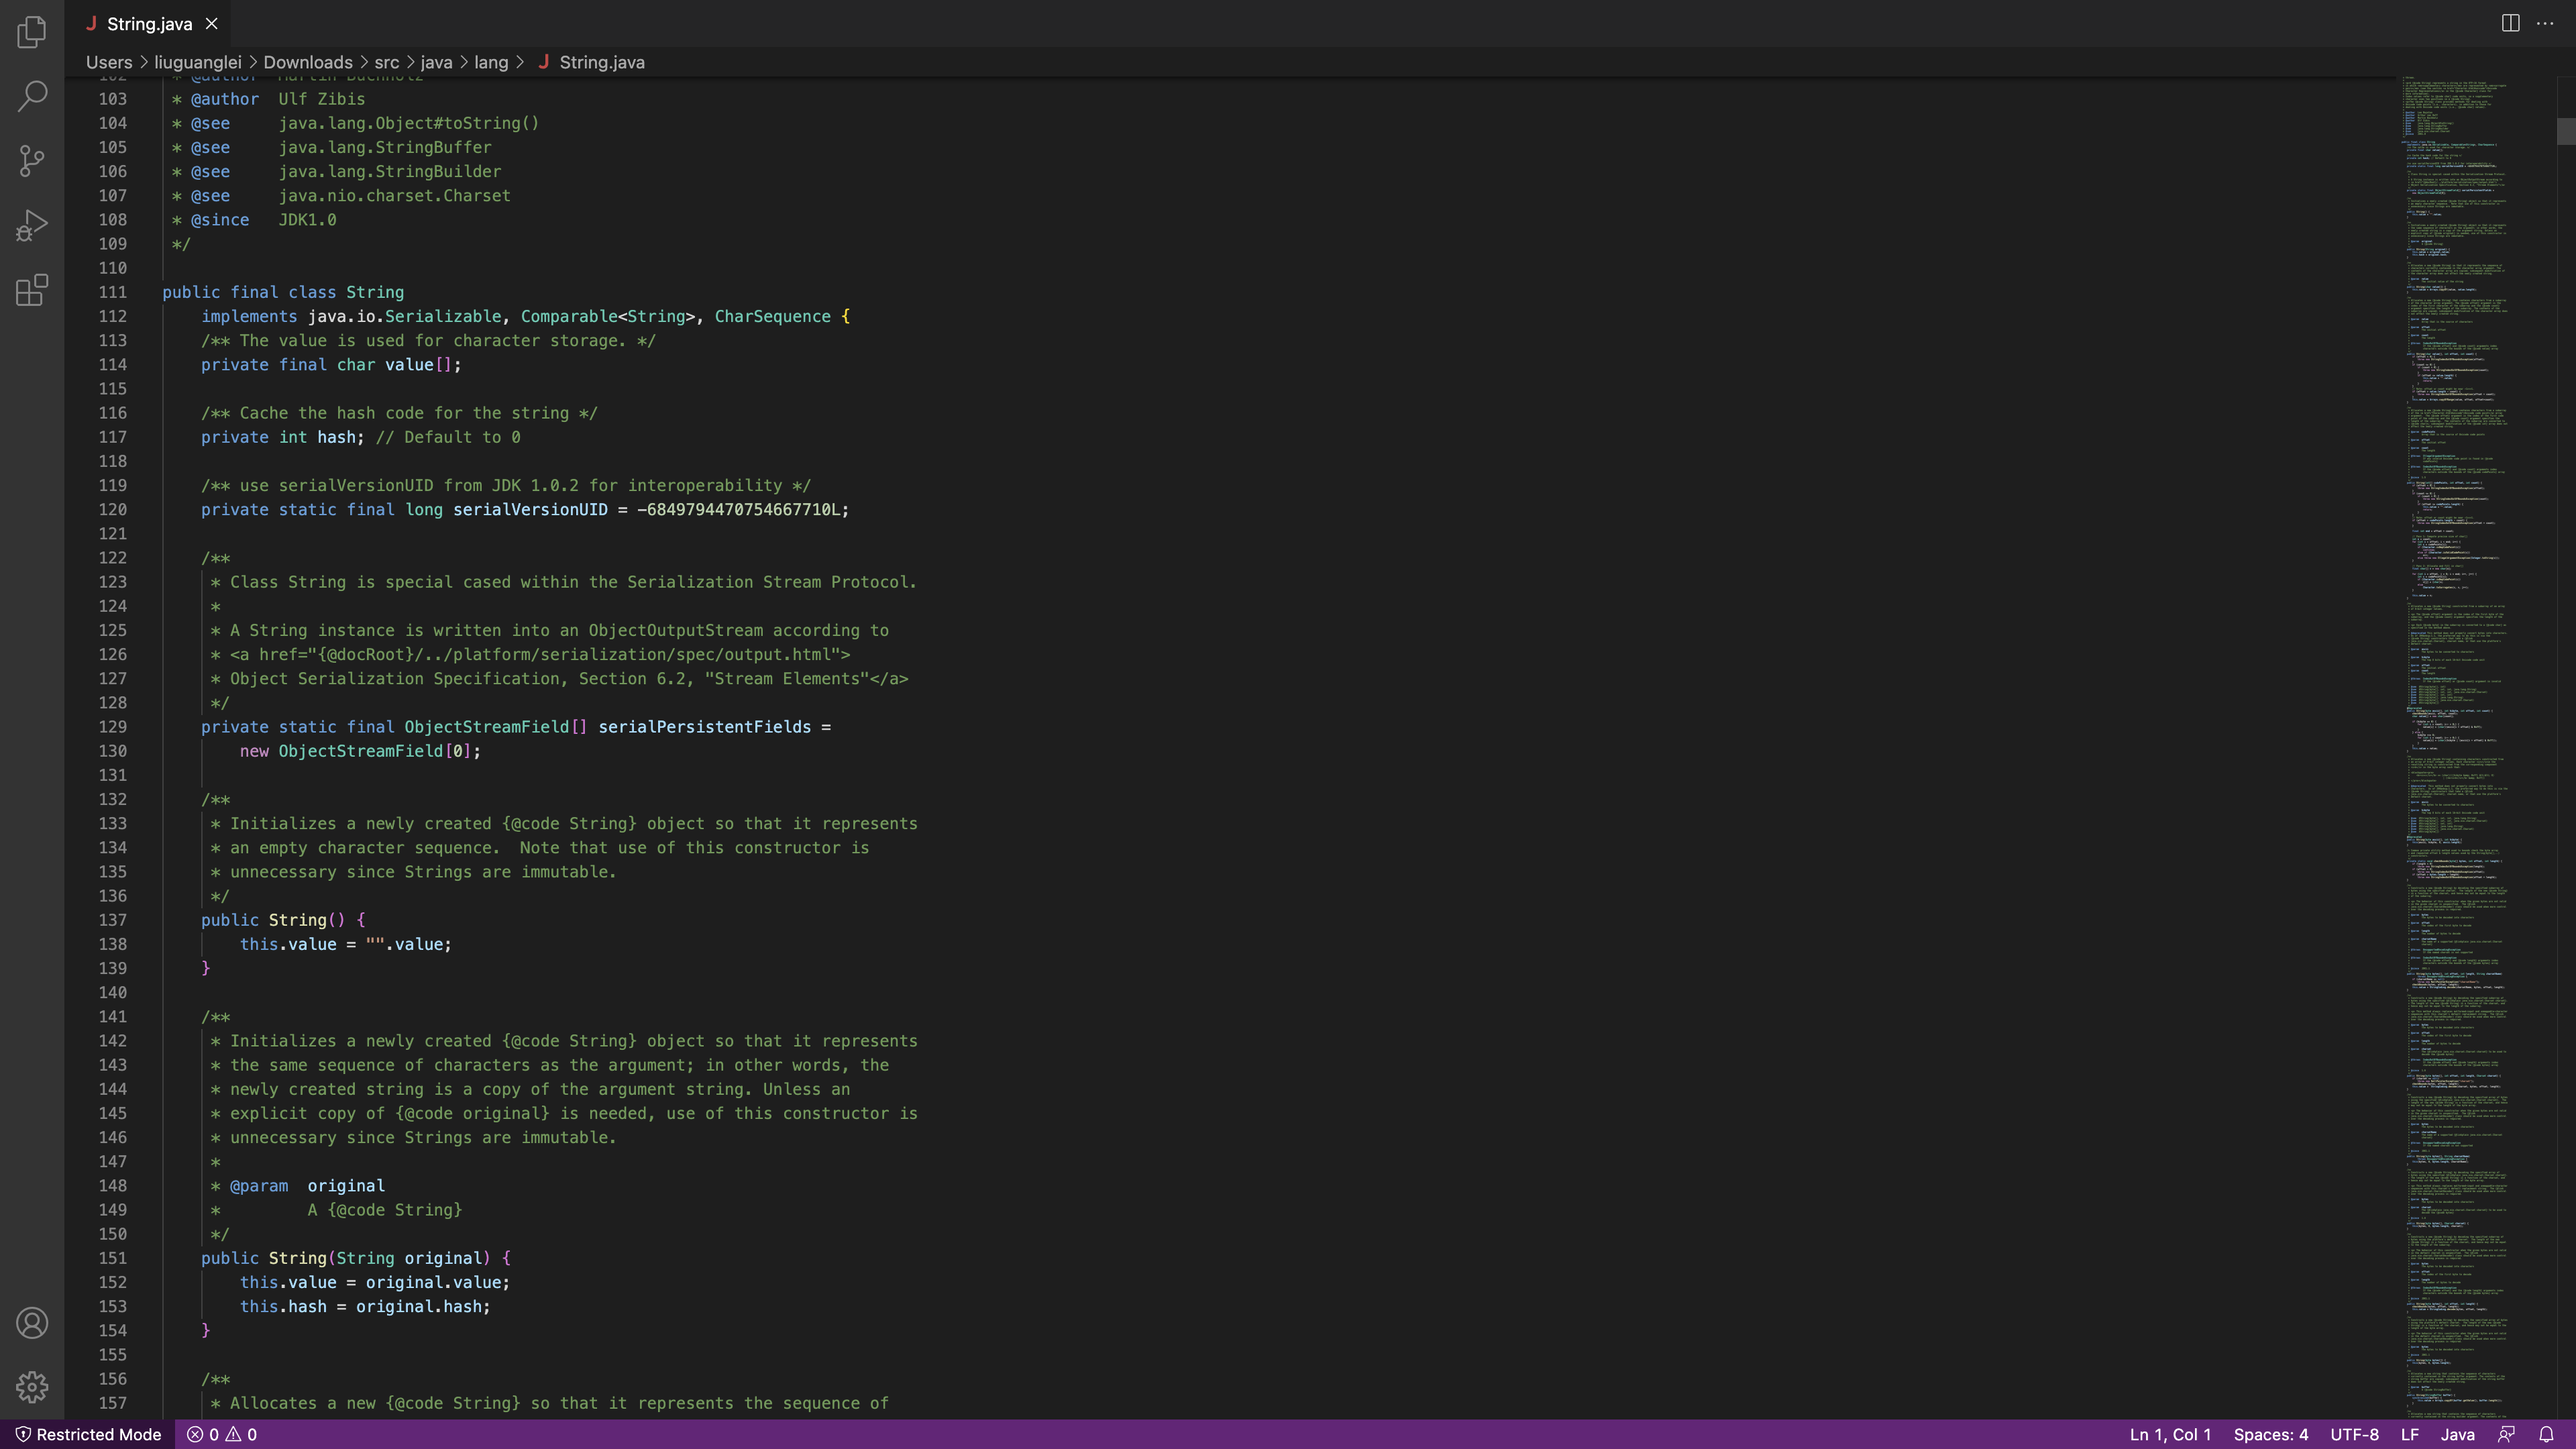Click the Restricted Mode status item
2576x1449 pixels.
pyautogui.click(x=88, y=1434)
